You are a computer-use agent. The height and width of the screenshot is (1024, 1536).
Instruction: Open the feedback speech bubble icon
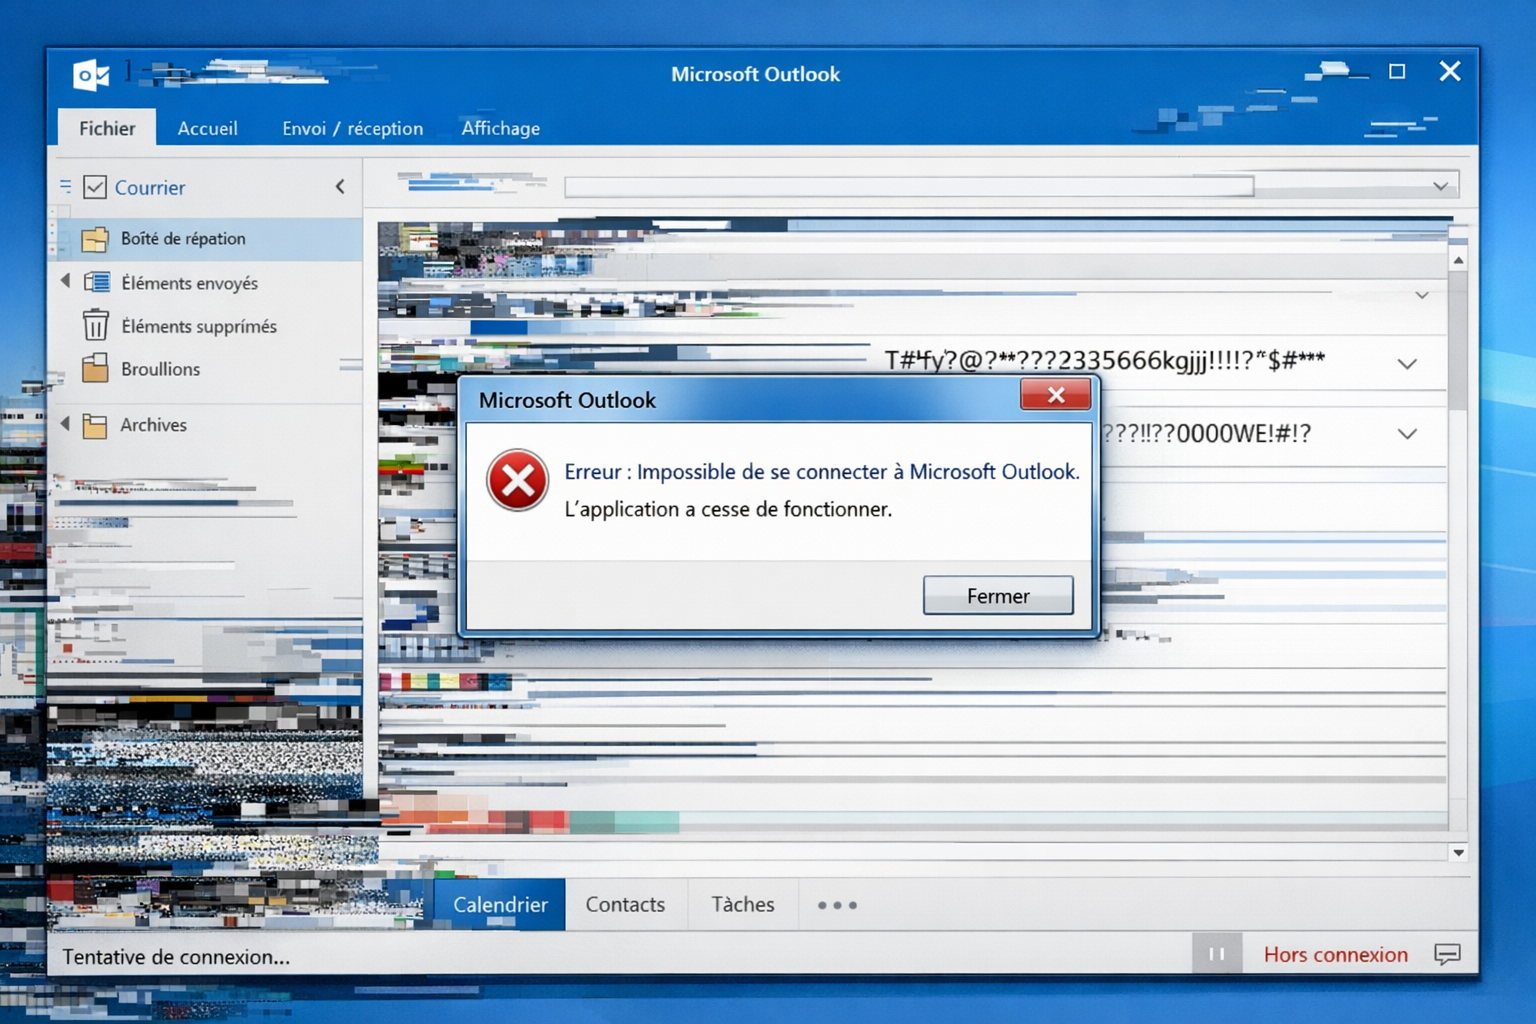tap(1447, 954)
